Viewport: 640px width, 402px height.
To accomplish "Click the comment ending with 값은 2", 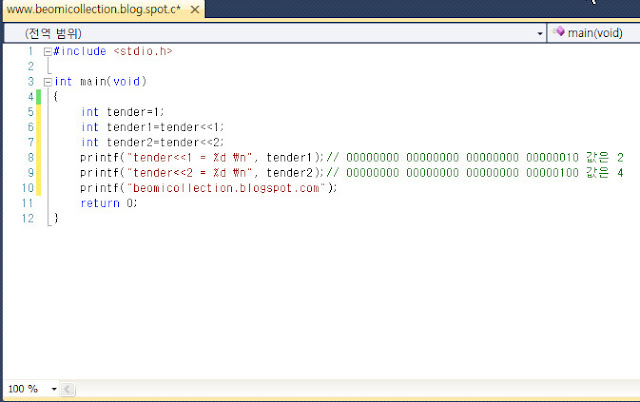I will [475, 158].
